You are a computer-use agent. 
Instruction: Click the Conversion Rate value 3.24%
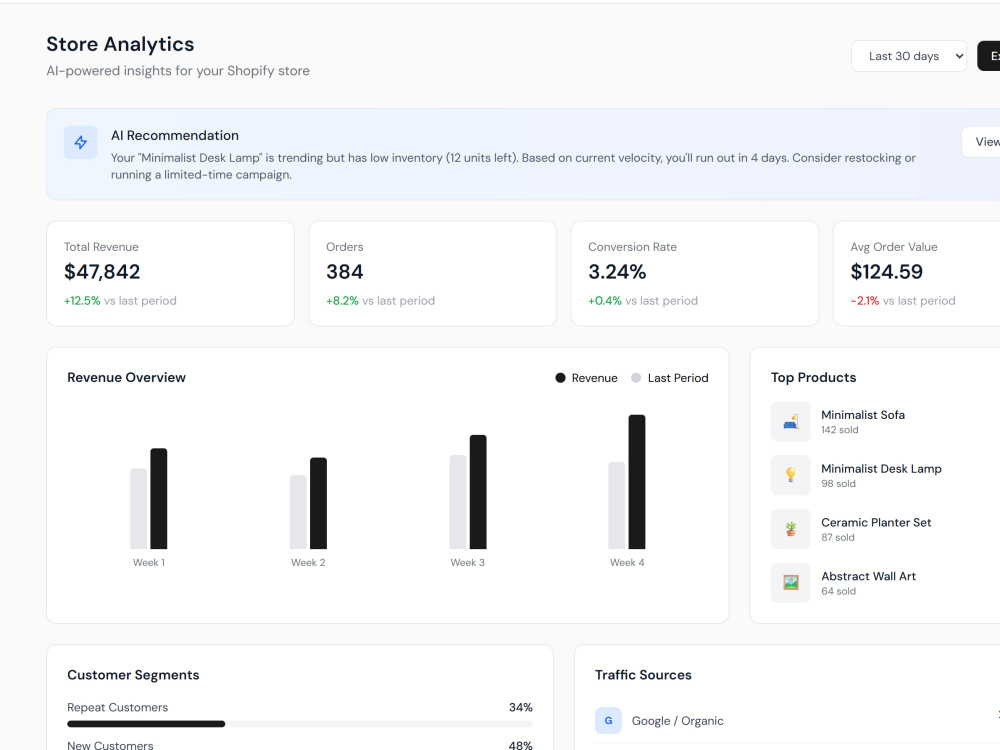point(617,272)
